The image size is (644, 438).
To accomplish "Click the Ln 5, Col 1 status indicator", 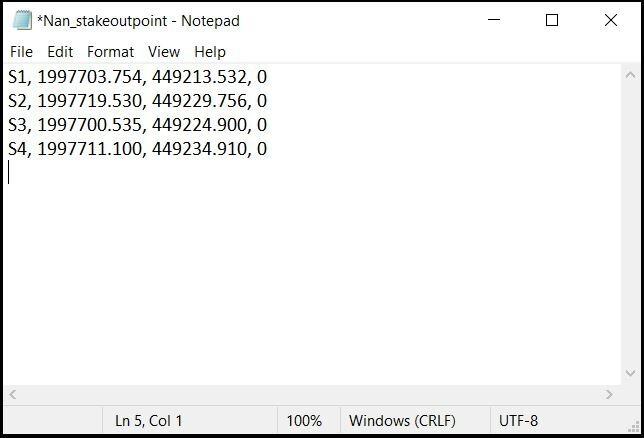I will [149, 421].
